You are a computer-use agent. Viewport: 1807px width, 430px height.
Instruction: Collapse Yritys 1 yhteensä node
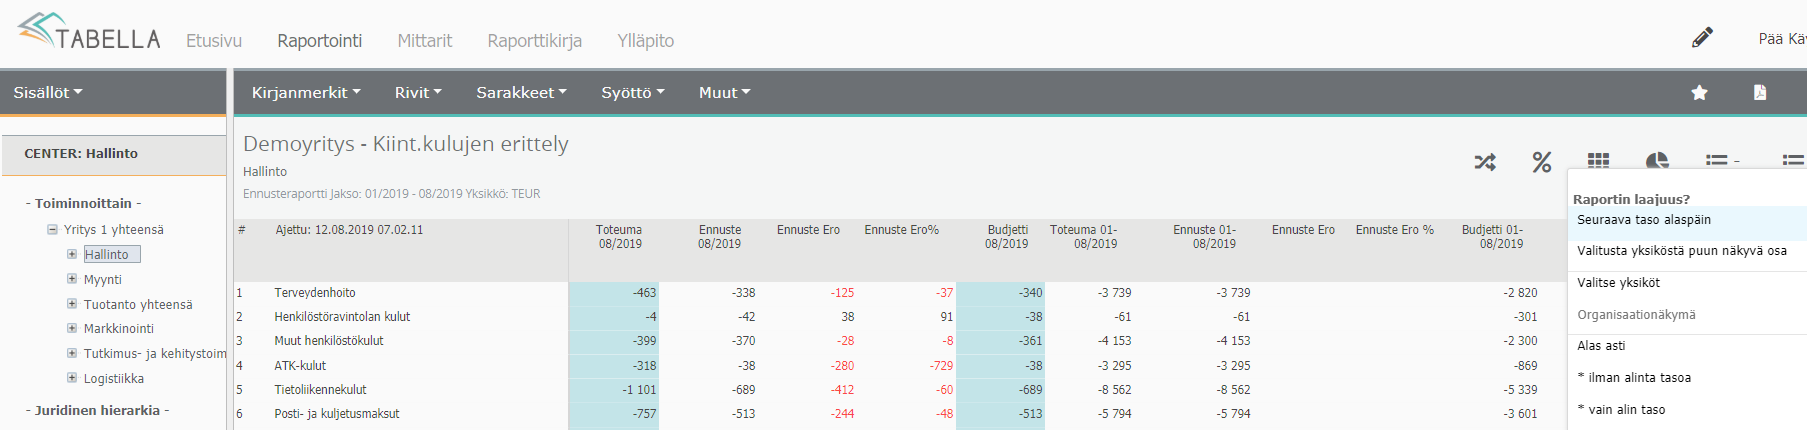click(52, 229)
